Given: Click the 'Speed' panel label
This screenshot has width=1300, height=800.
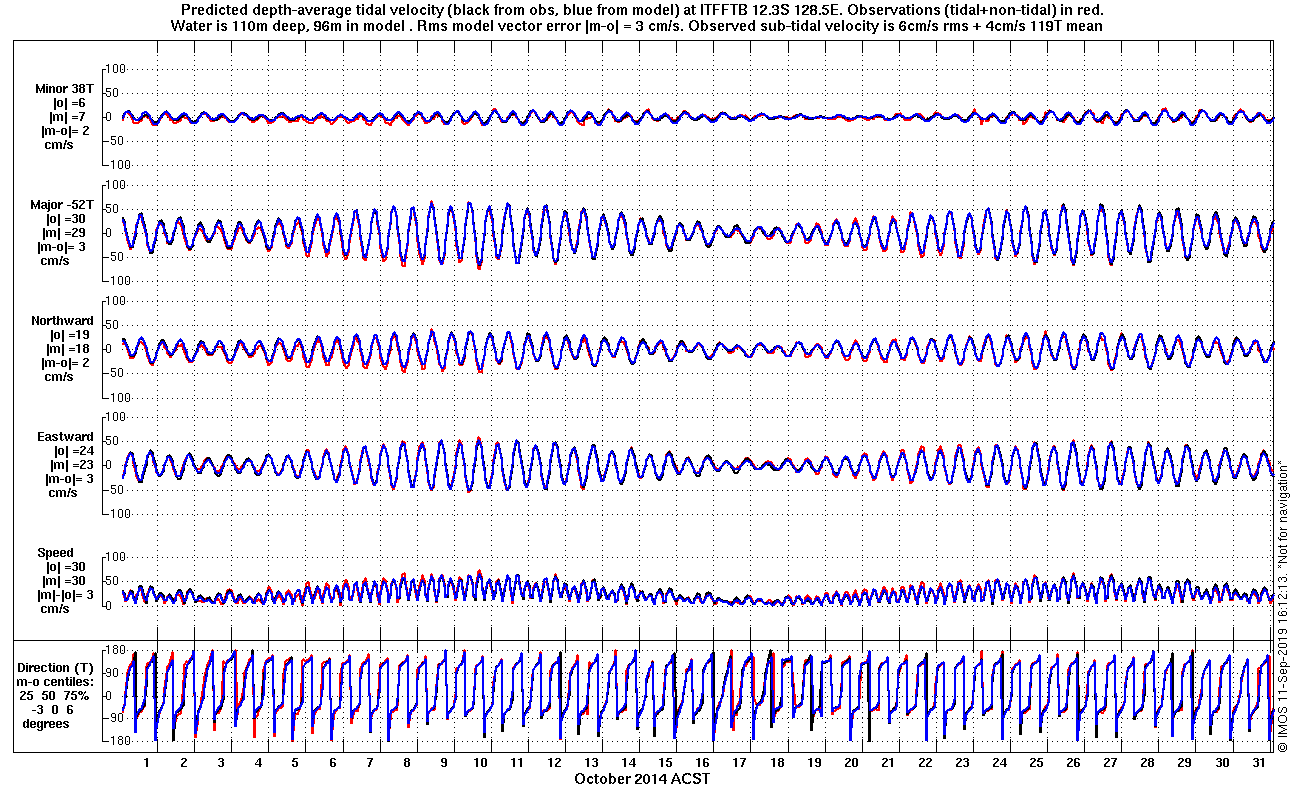Looking at the screenshot, I should pyautogui.click(x=55, y=553).
